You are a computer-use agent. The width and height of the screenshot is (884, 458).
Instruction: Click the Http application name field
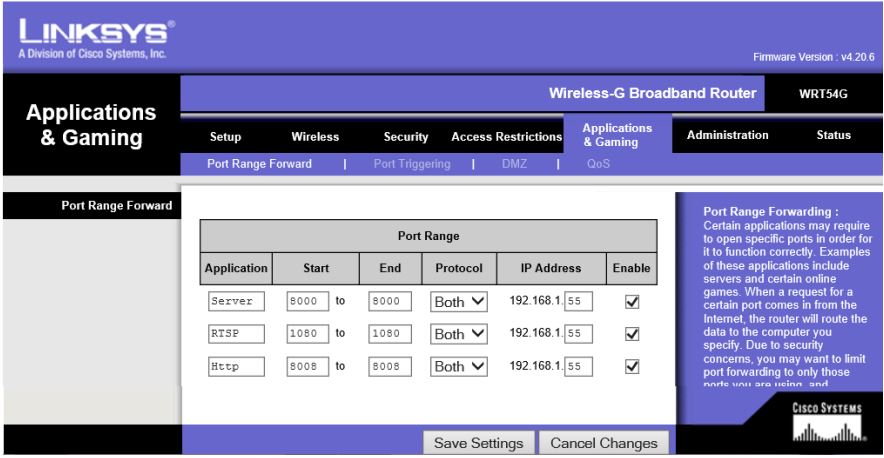[236, 366]
